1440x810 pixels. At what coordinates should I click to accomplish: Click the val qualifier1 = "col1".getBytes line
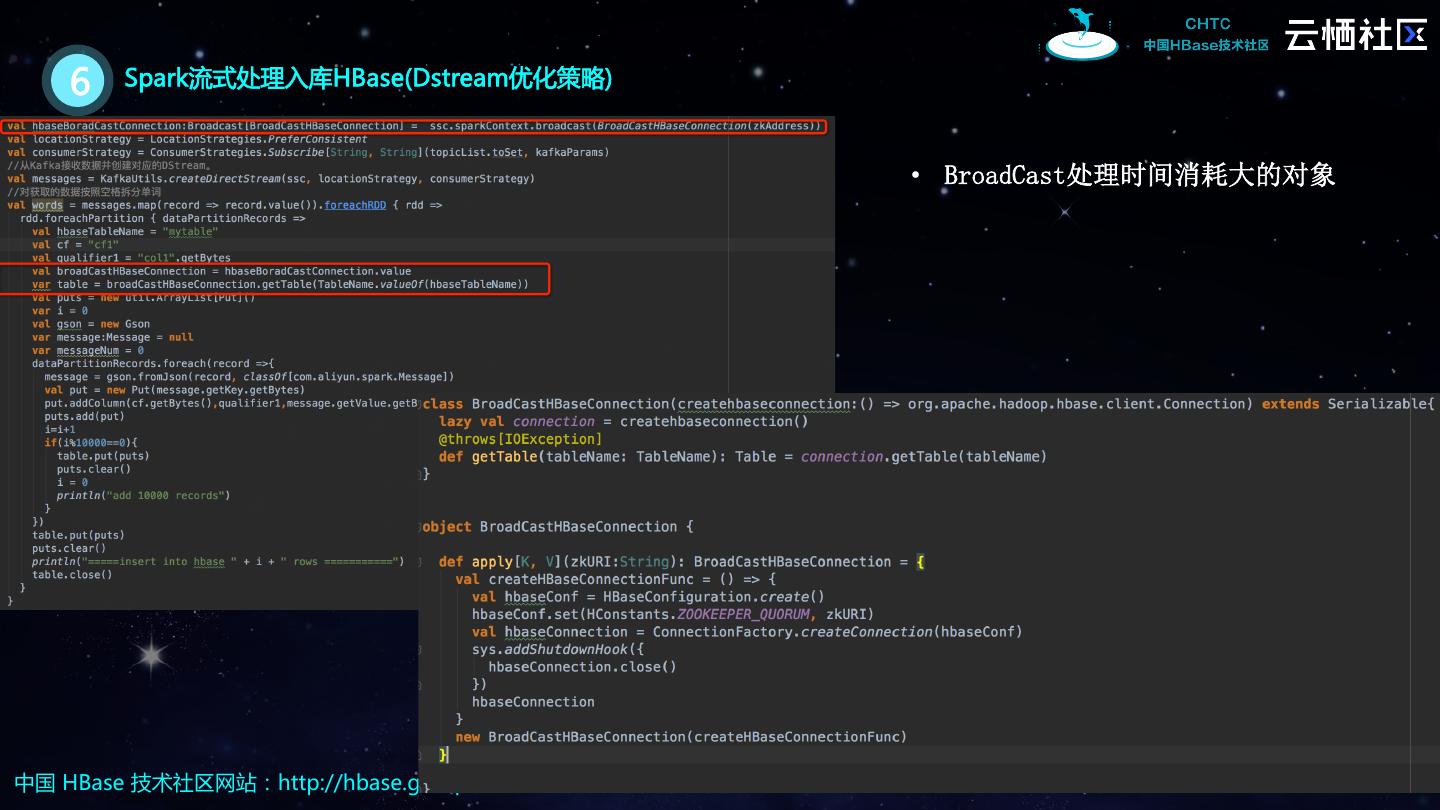pos(131,258)
